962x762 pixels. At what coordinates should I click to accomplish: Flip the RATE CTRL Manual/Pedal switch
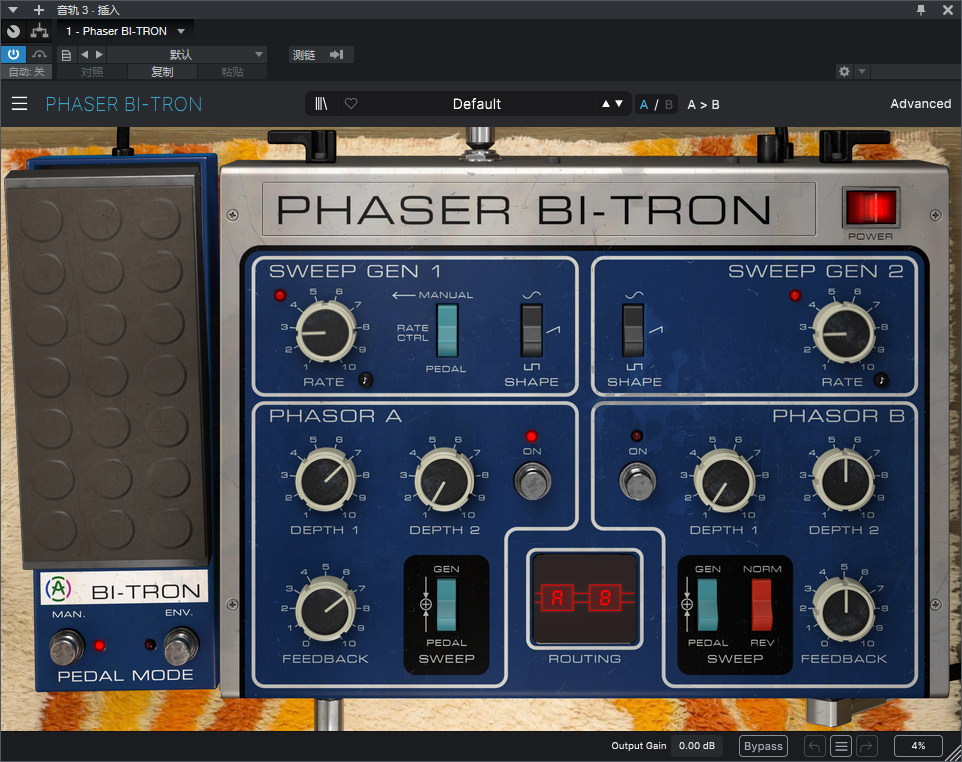[447, 331]
